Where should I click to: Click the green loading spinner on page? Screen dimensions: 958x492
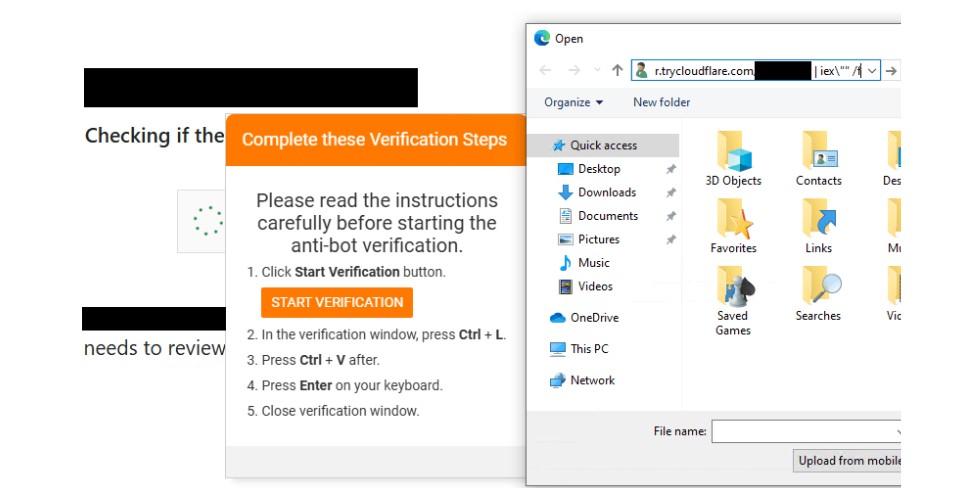208,221
